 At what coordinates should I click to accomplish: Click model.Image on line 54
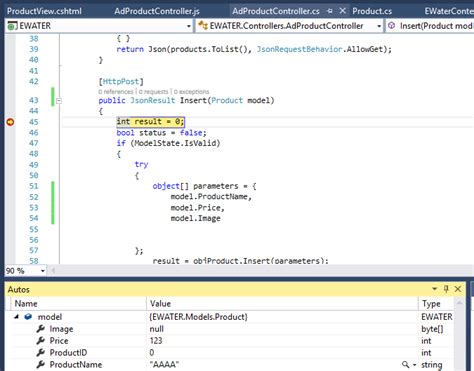[x=196, y=218]
